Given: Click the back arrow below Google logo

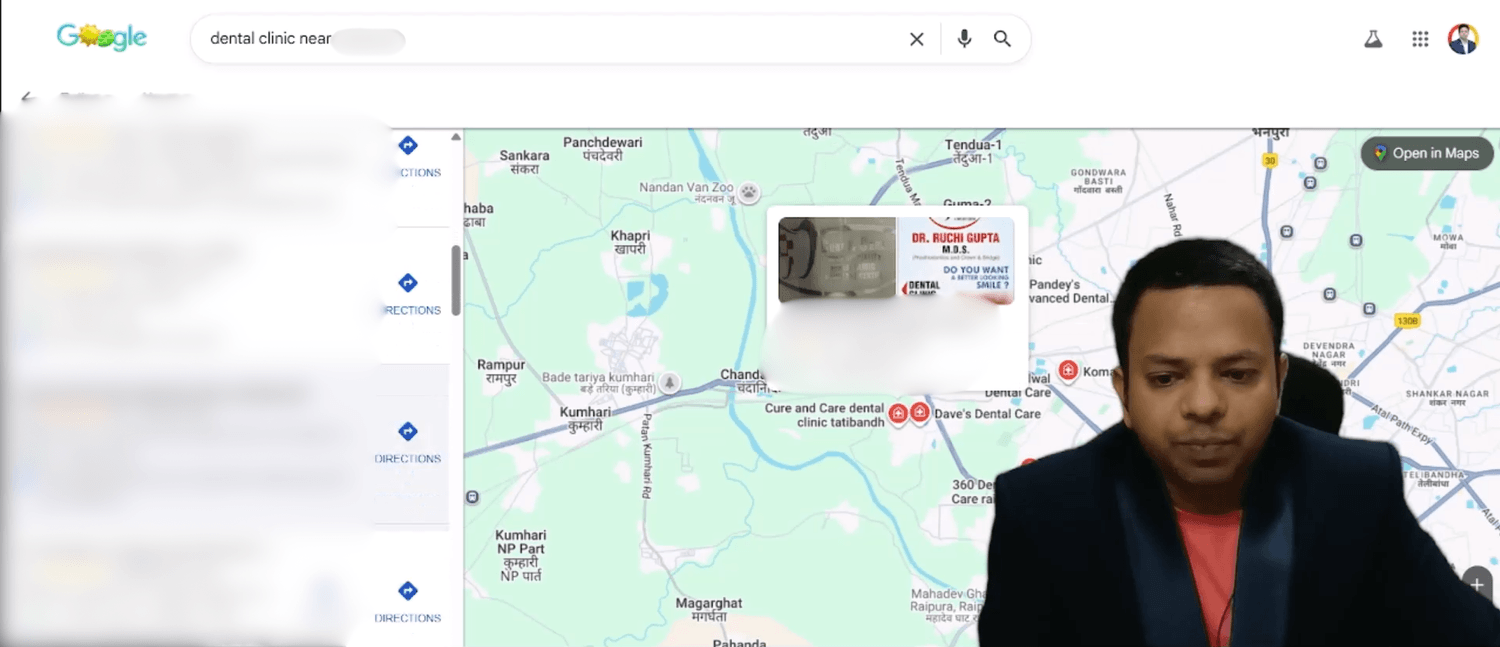Looking at the screenshot, I should [28, 97].
